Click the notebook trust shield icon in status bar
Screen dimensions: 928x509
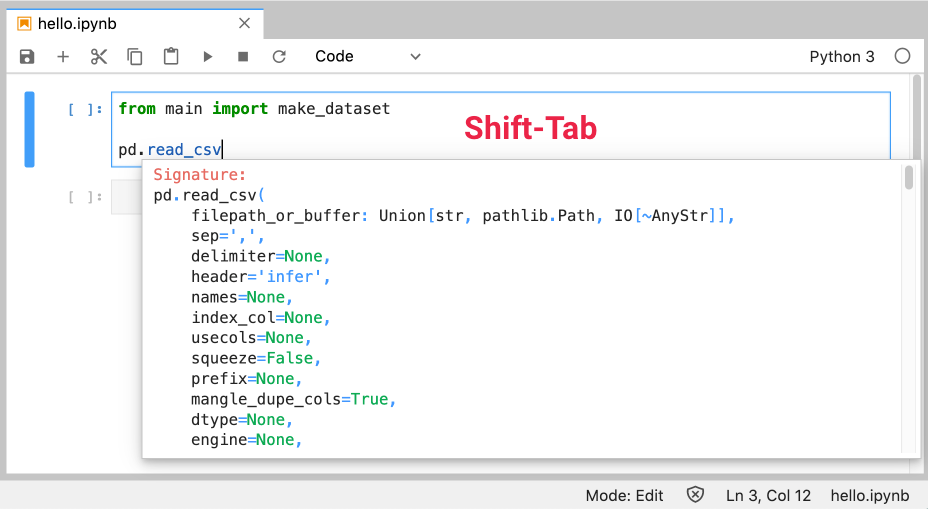(x=696, y=495)
